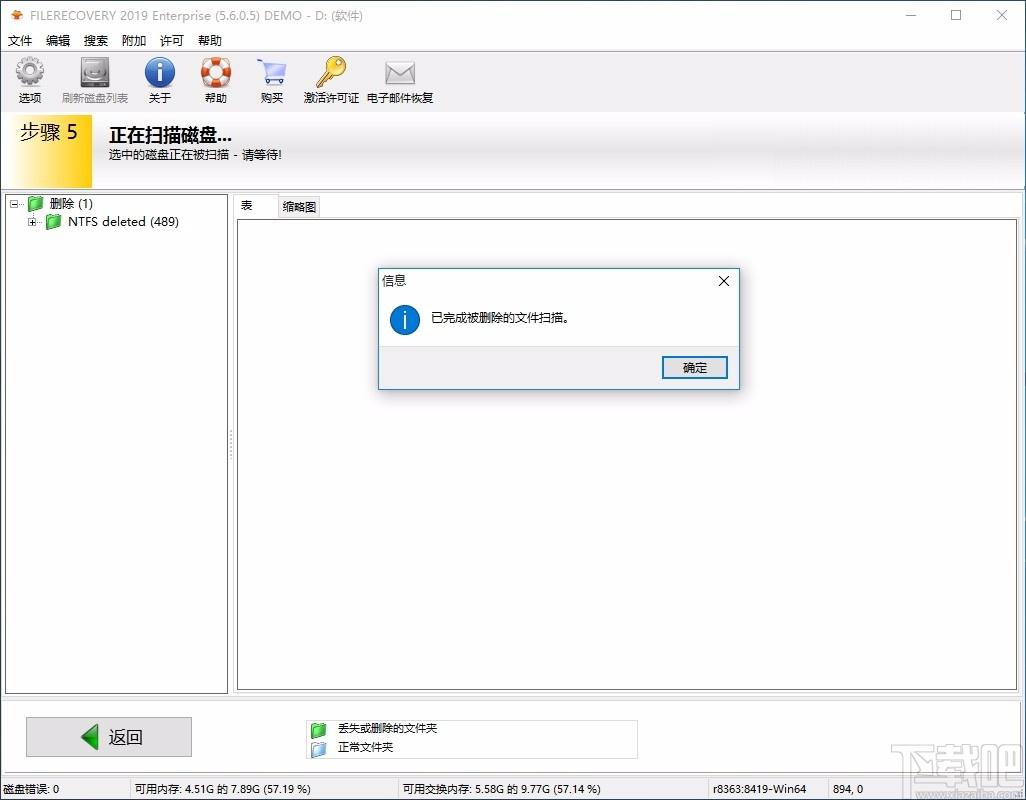Open the 附加 menu
Viewport: 1026px width, 800px height.
point(133,41)
